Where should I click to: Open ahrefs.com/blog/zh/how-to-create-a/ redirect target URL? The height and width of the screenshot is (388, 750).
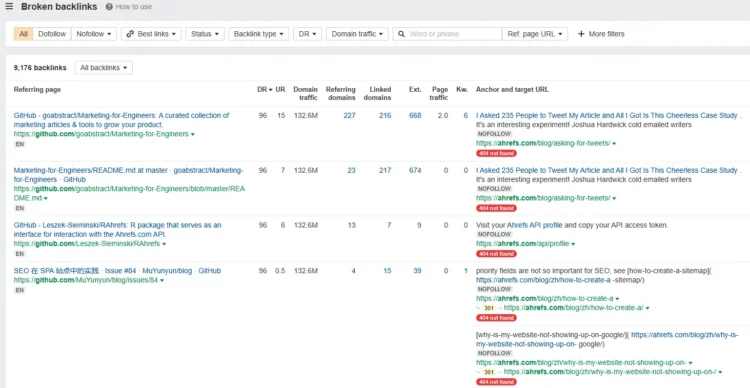[x=574, y=308]
